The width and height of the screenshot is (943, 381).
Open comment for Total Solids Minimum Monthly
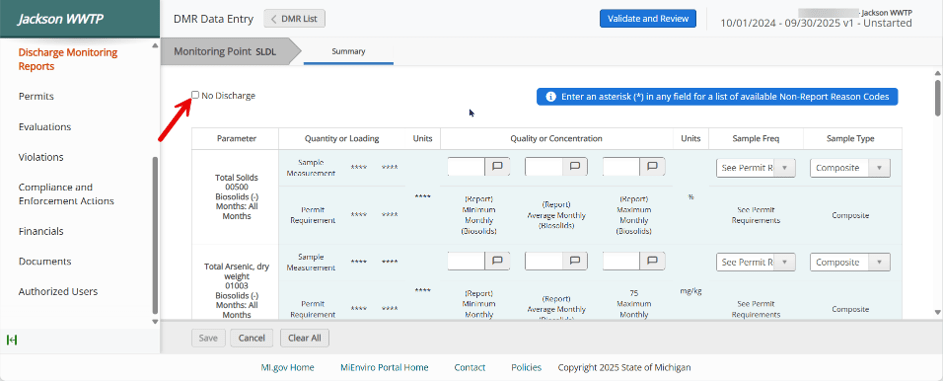(497, 167)
